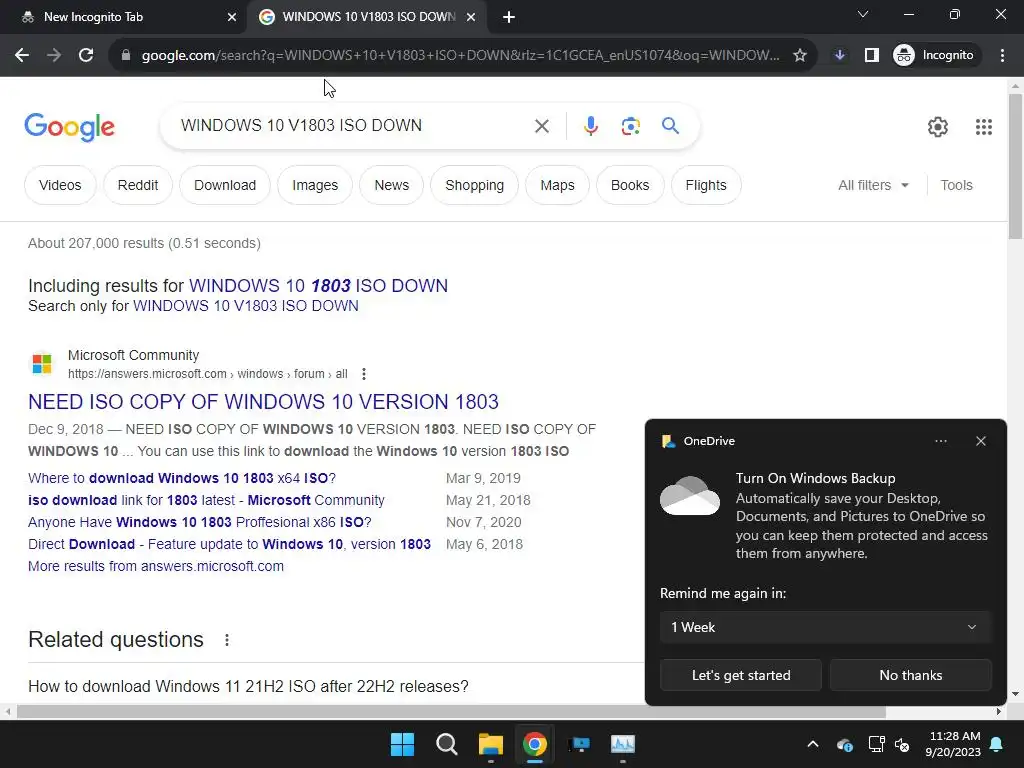This screenshot has height=768, width=1024.
Task: Click the horizontal scrollbar at page bottom
Action: point(451,712)
